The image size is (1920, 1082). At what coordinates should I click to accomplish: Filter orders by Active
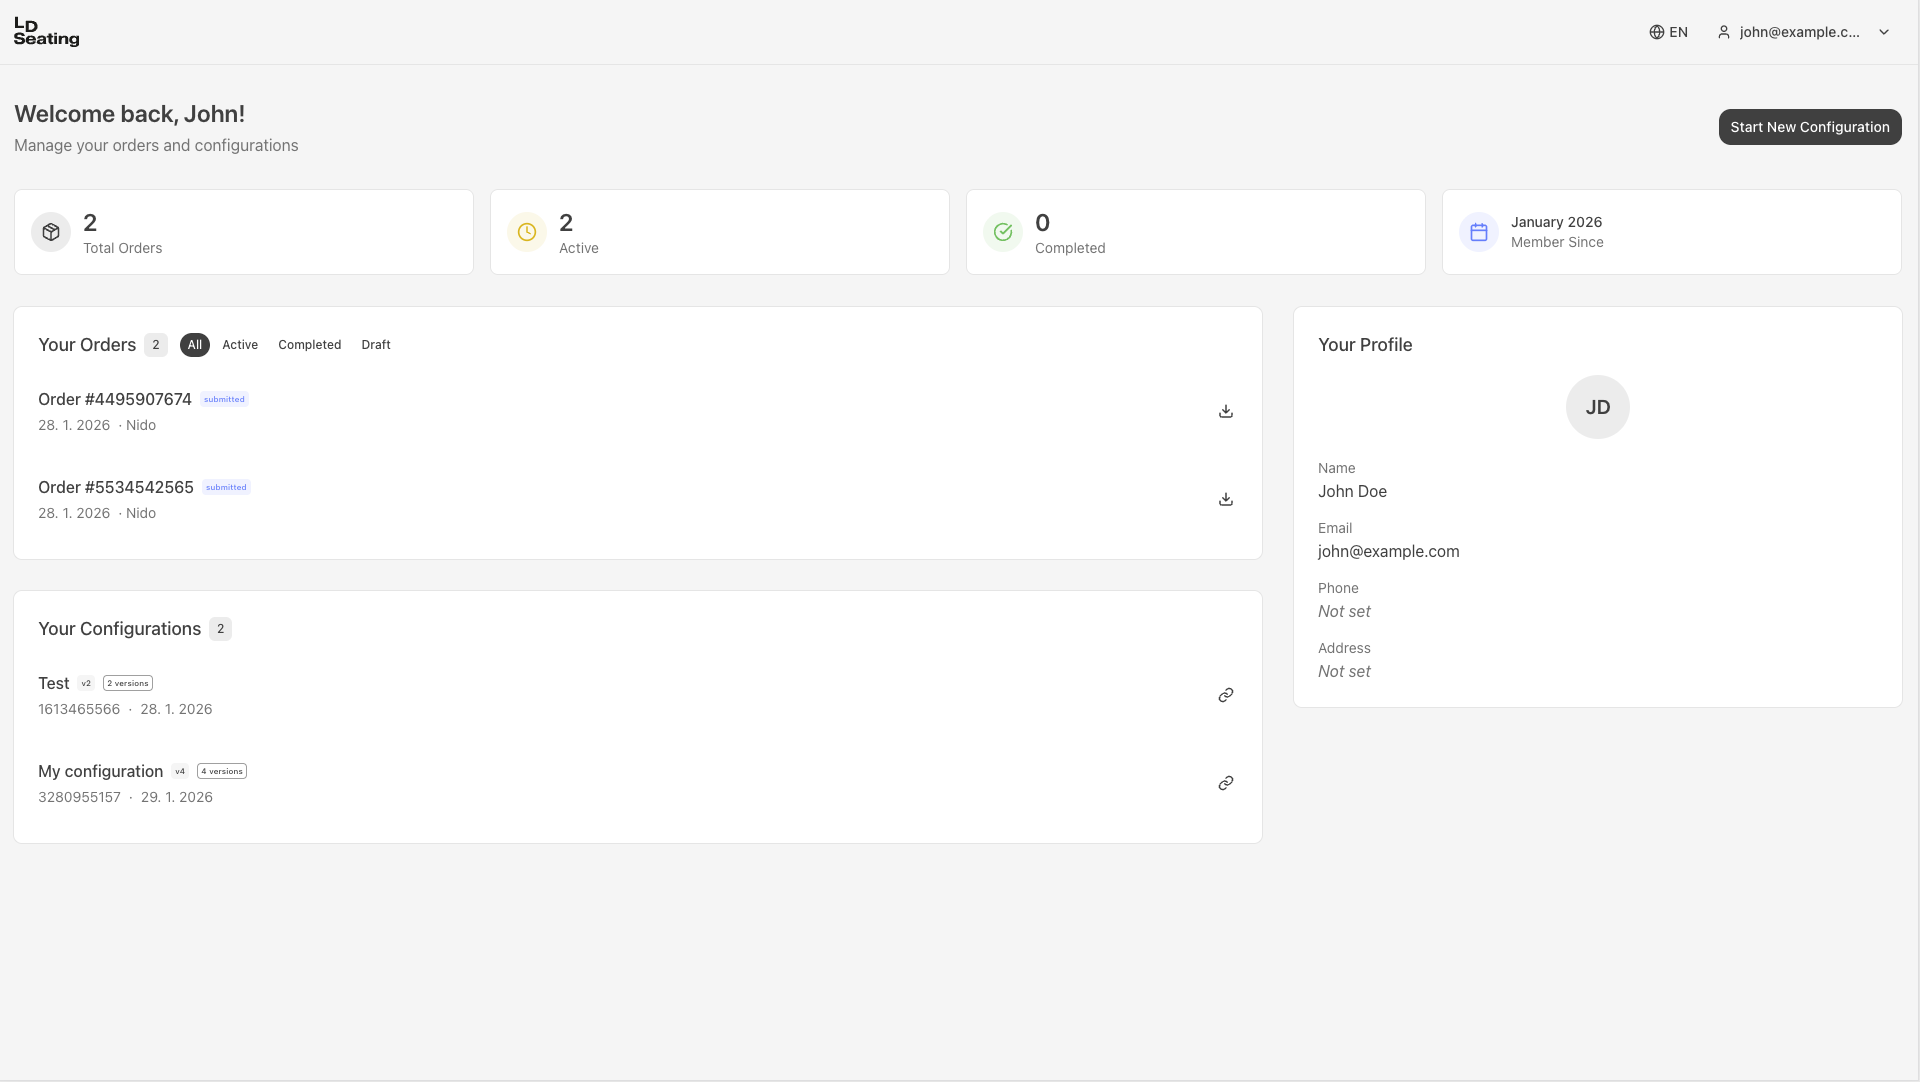tap(240, 345)
